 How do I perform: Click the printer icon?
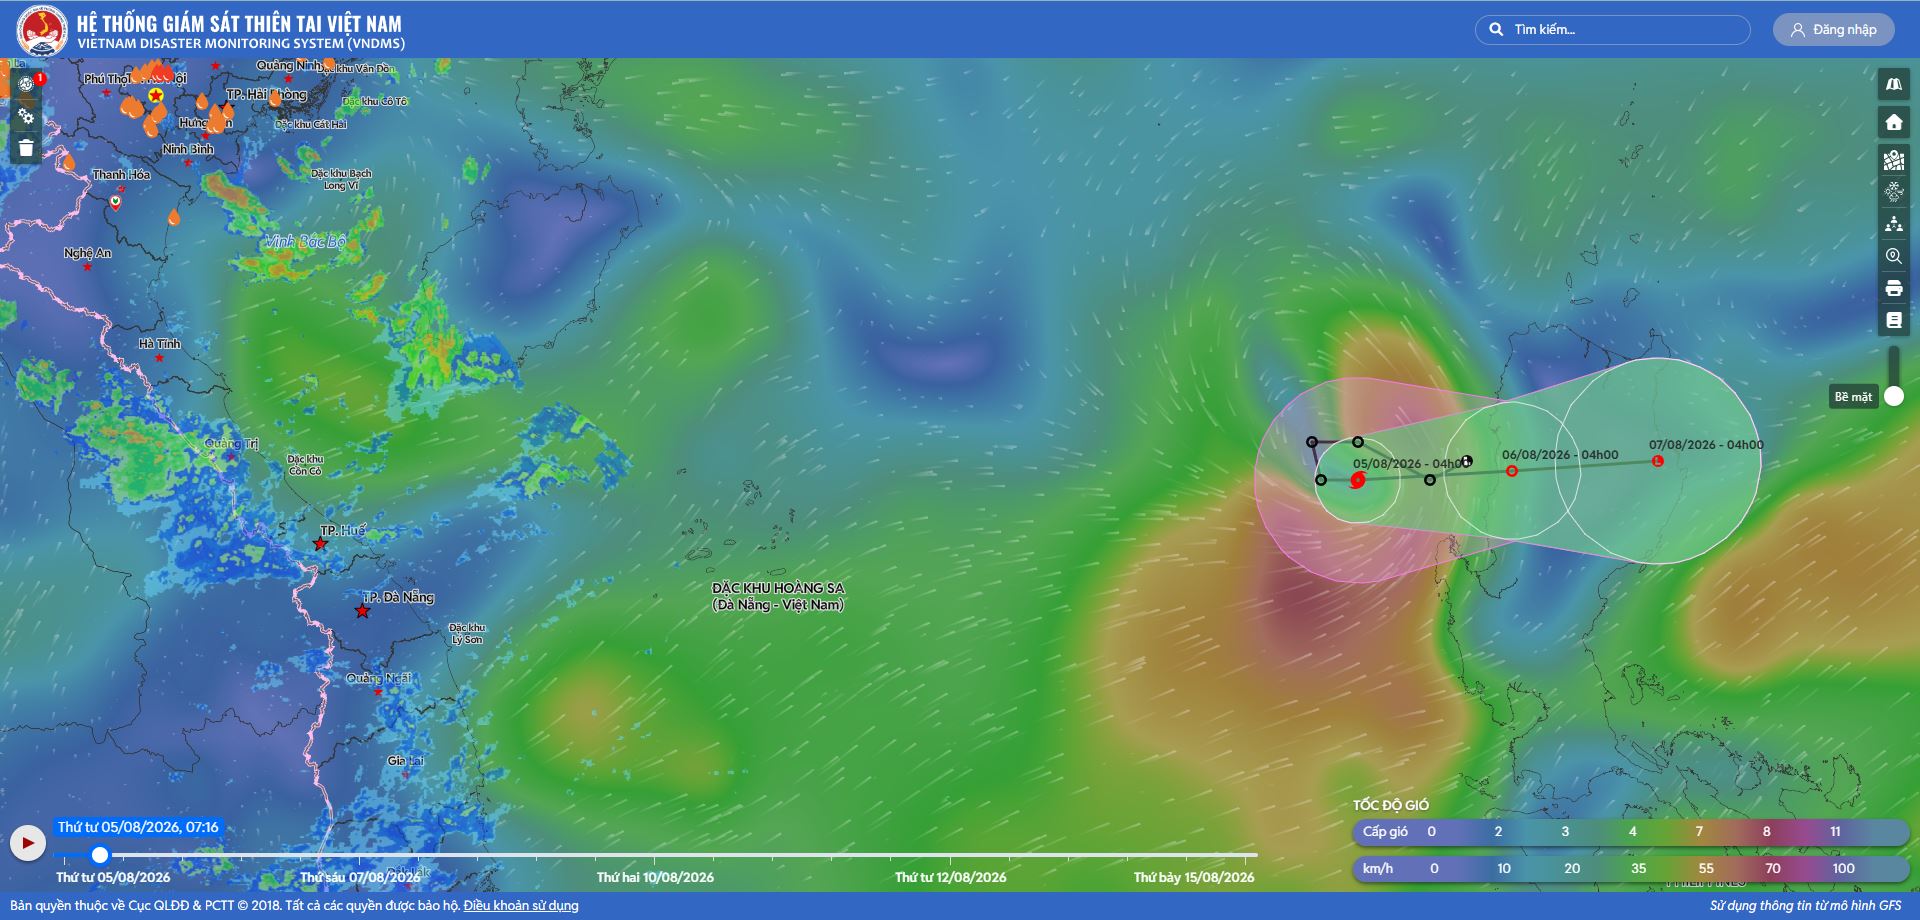(x=1894, y=288)
